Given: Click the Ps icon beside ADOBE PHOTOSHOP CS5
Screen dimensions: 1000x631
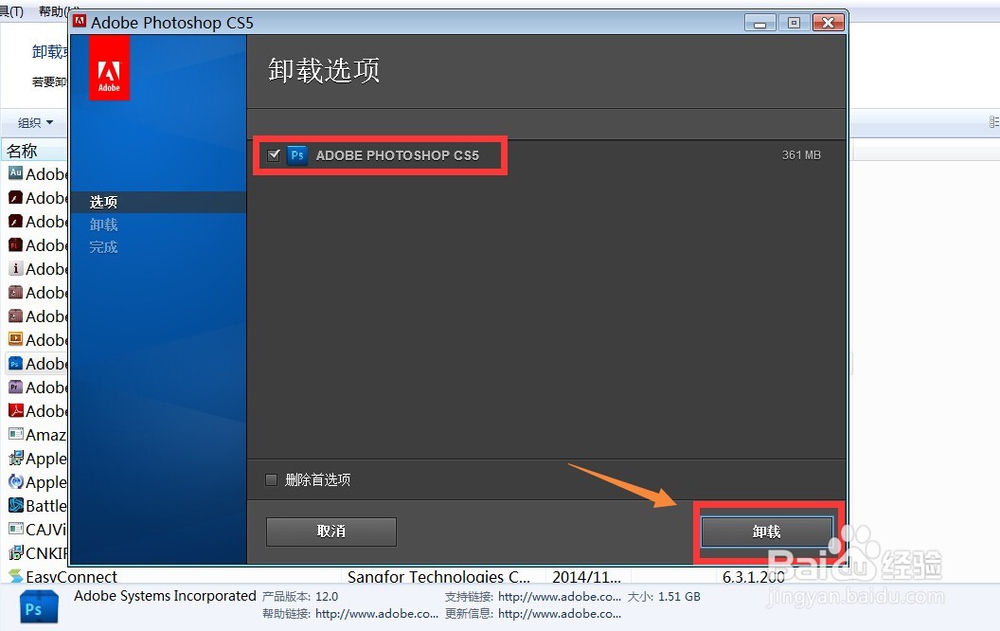Looking at the screenshot, I should pos(297,155).
